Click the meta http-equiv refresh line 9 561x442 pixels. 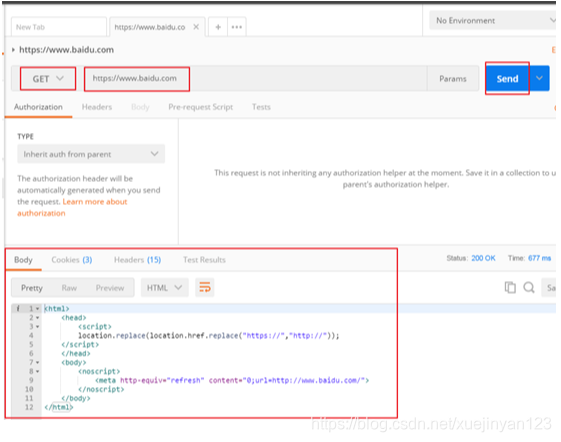pos(232,380)
